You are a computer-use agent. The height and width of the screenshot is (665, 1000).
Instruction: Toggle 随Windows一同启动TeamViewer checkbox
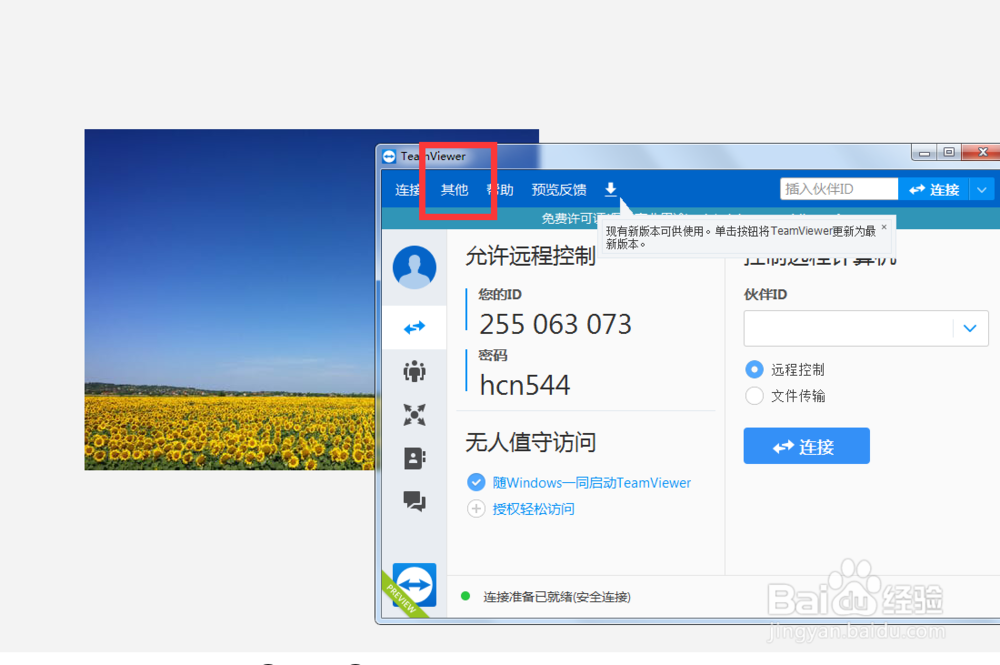476,483
